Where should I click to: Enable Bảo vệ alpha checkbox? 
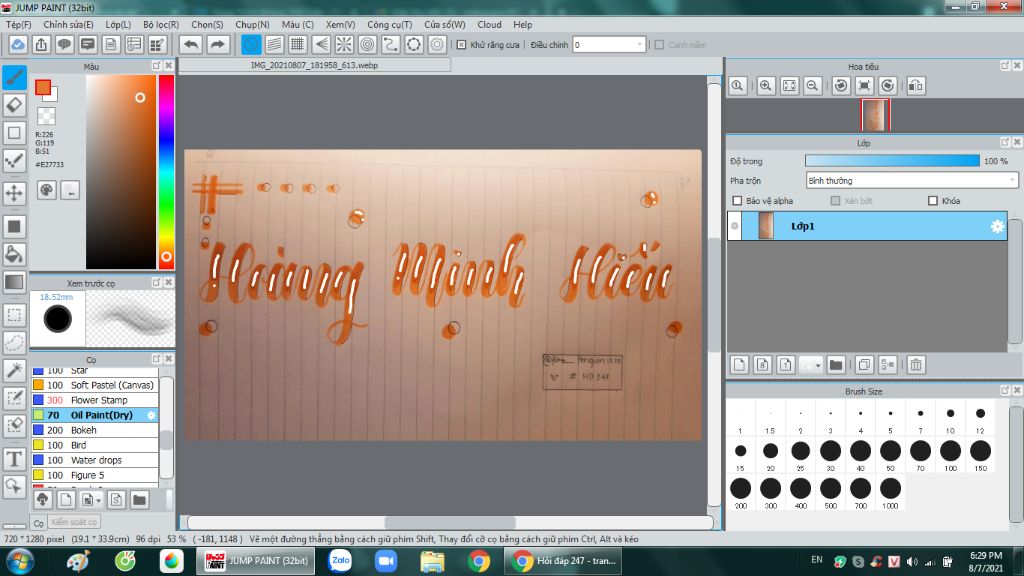(737, 200)
